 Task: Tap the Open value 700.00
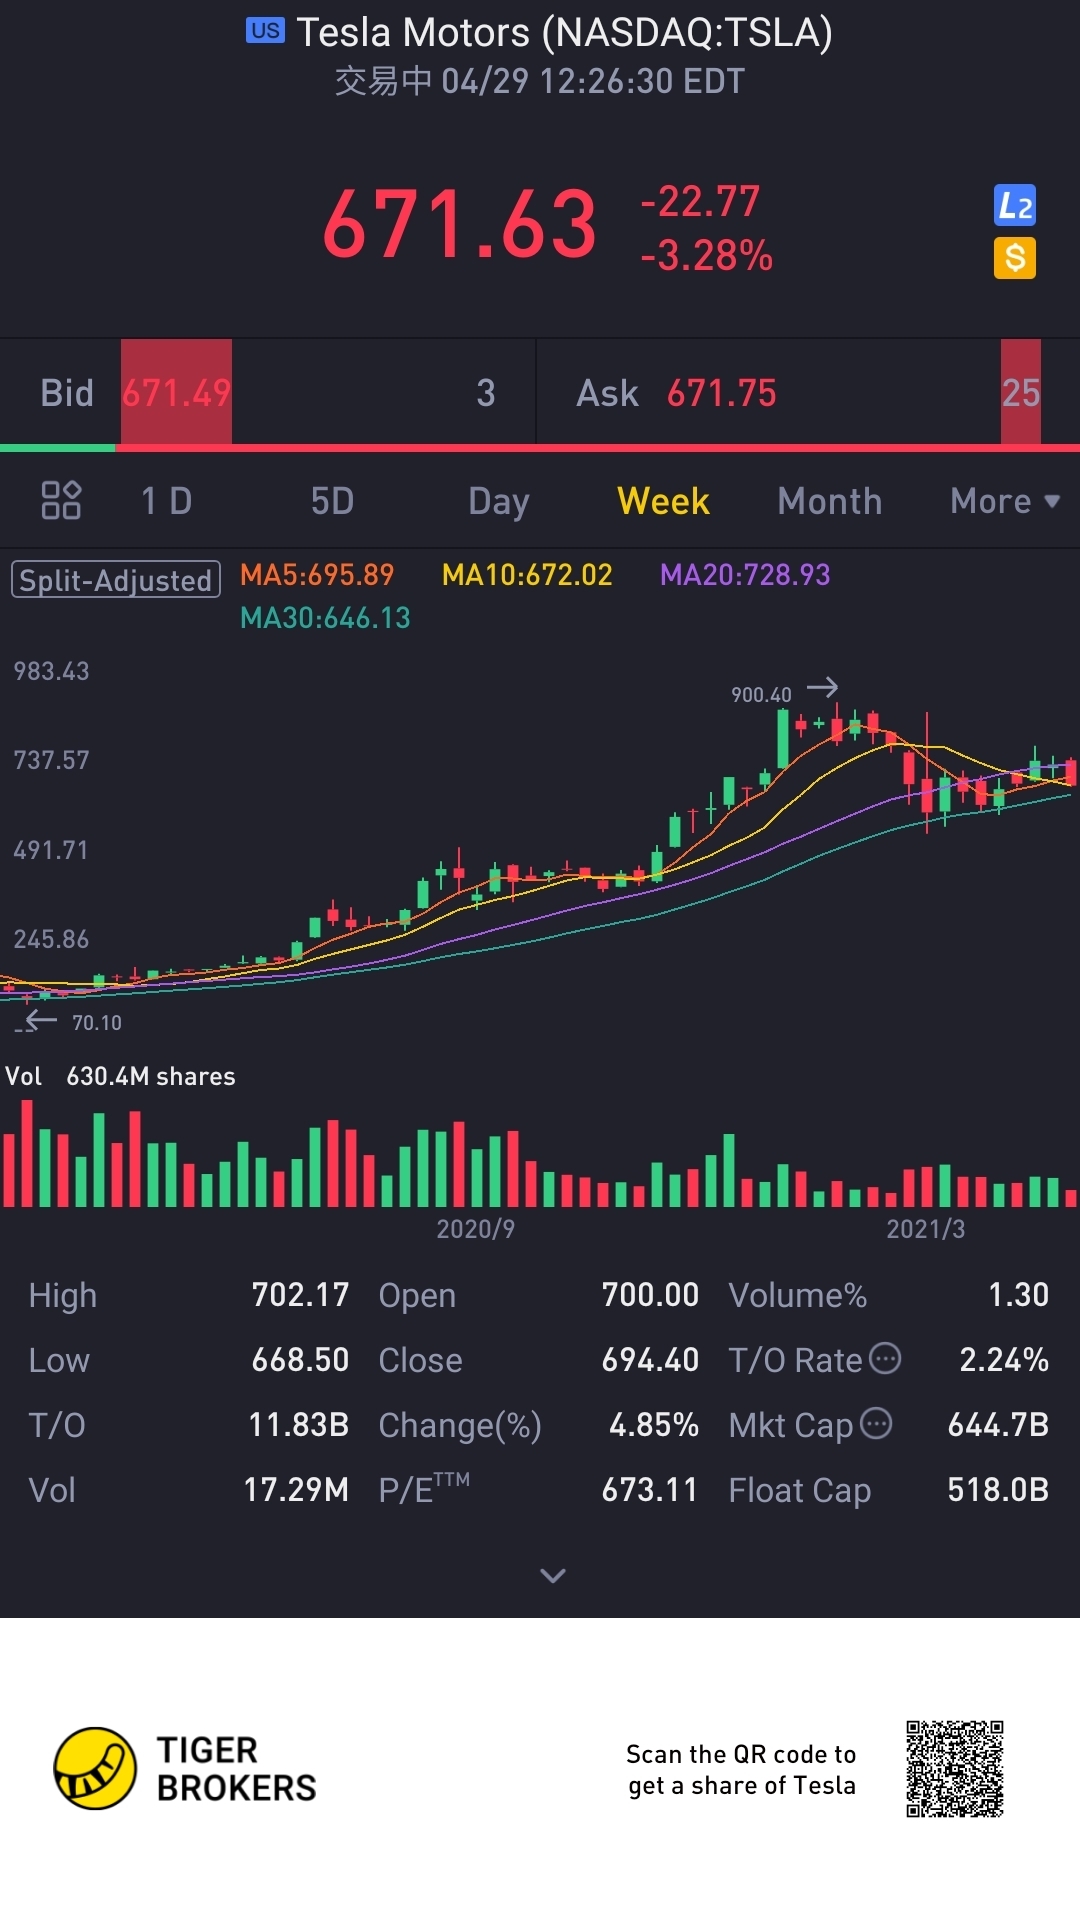point(650,1295)
